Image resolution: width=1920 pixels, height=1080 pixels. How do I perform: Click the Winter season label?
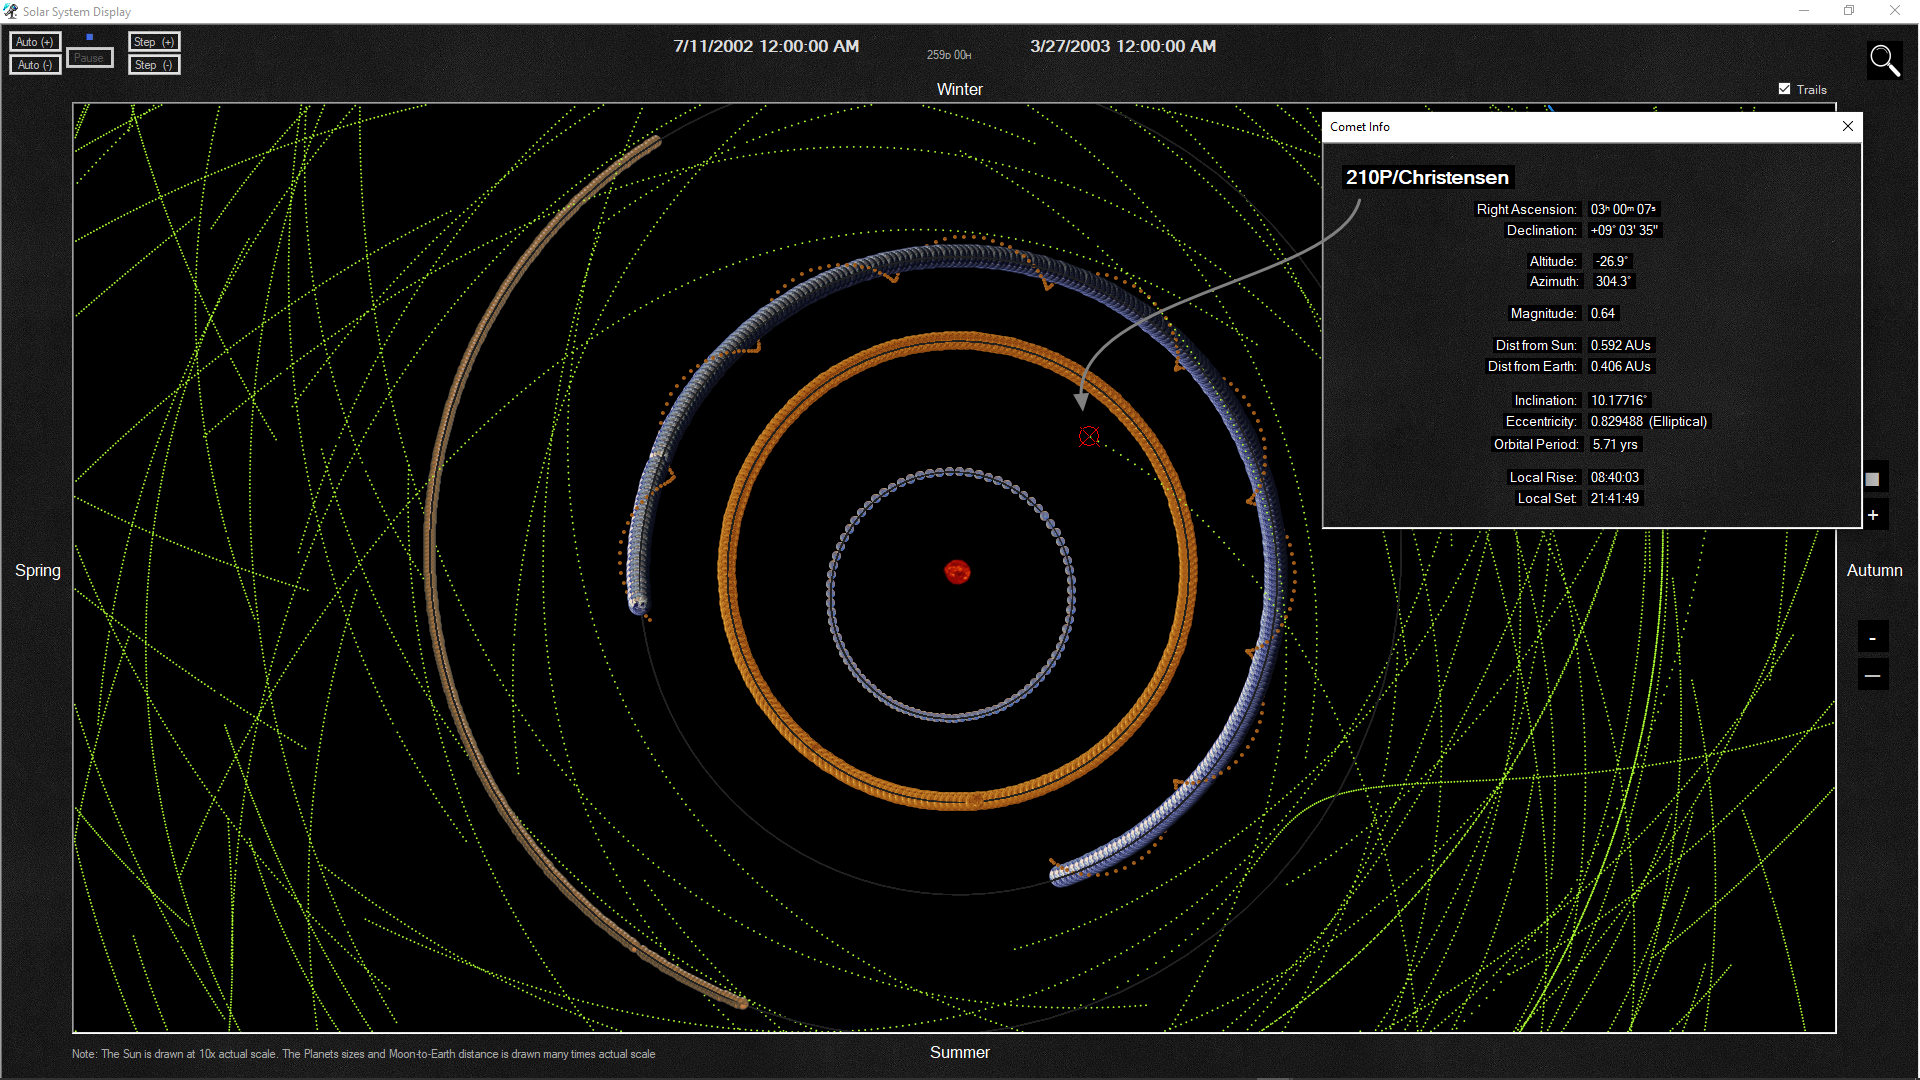pos(959,89)
